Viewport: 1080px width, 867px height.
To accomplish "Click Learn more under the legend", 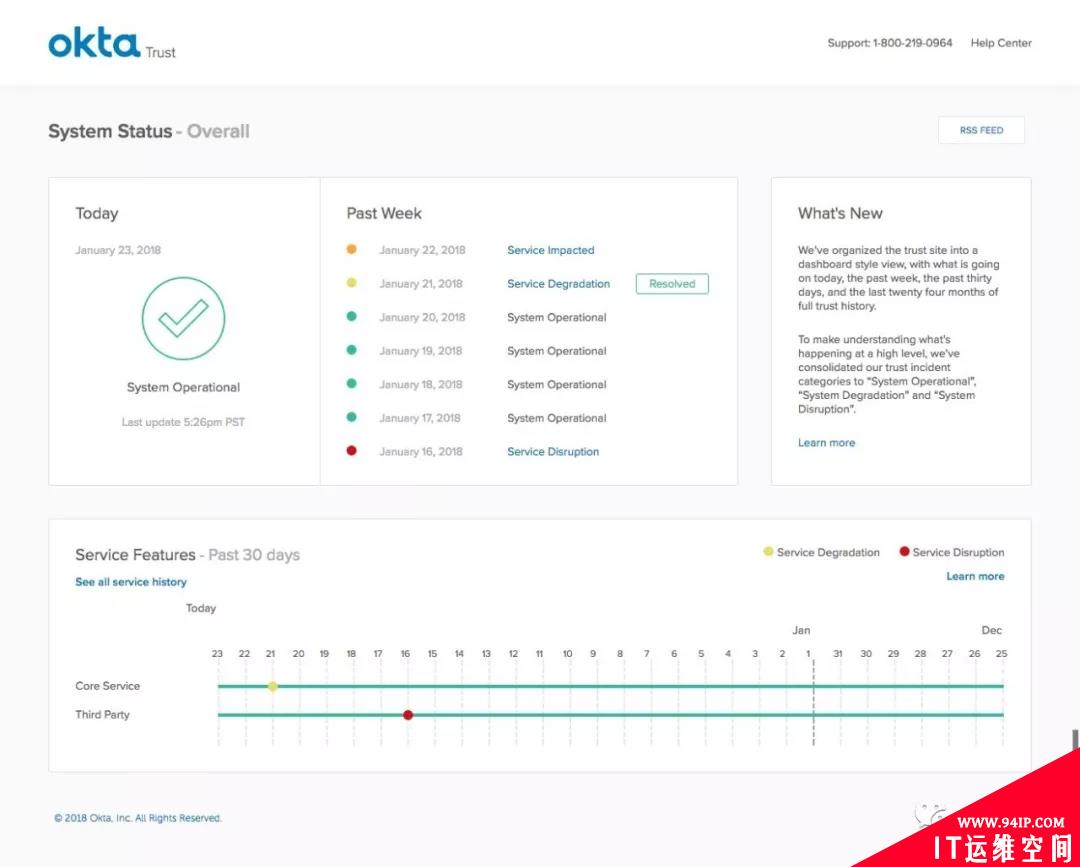I will tap(975, 576).
